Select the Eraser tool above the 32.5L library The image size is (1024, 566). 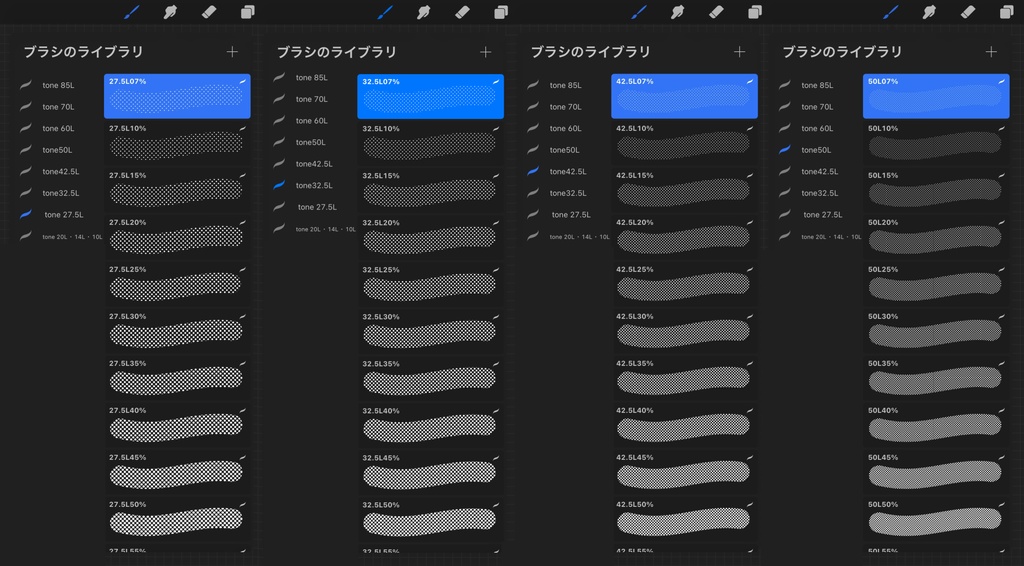point(462,12)
